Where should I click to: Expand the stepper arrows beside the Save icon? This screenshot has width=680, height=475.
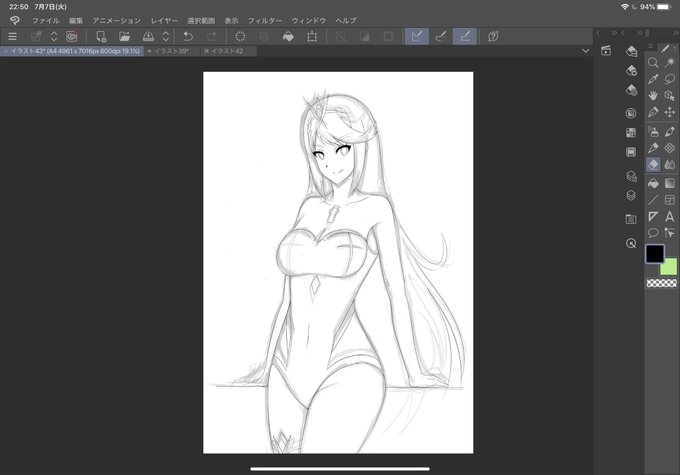point(166,36)
